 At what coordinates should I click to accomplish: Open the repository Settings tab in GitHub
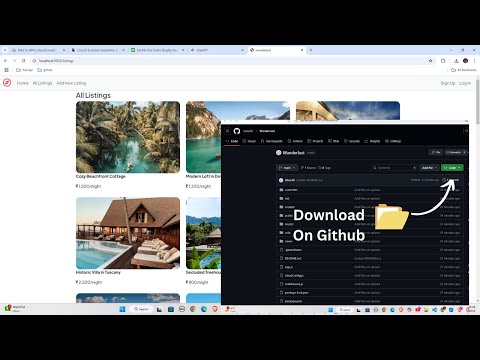393,141
